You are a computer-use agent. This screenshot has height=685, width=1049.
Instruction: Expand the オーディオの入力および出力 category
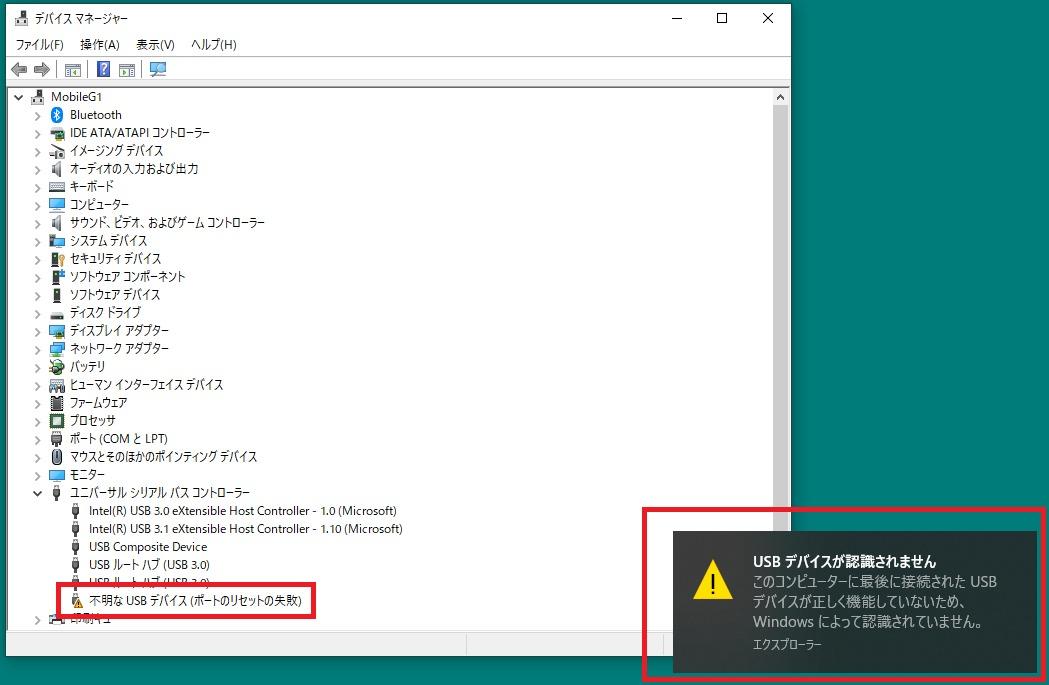click(x=37, y=170)
